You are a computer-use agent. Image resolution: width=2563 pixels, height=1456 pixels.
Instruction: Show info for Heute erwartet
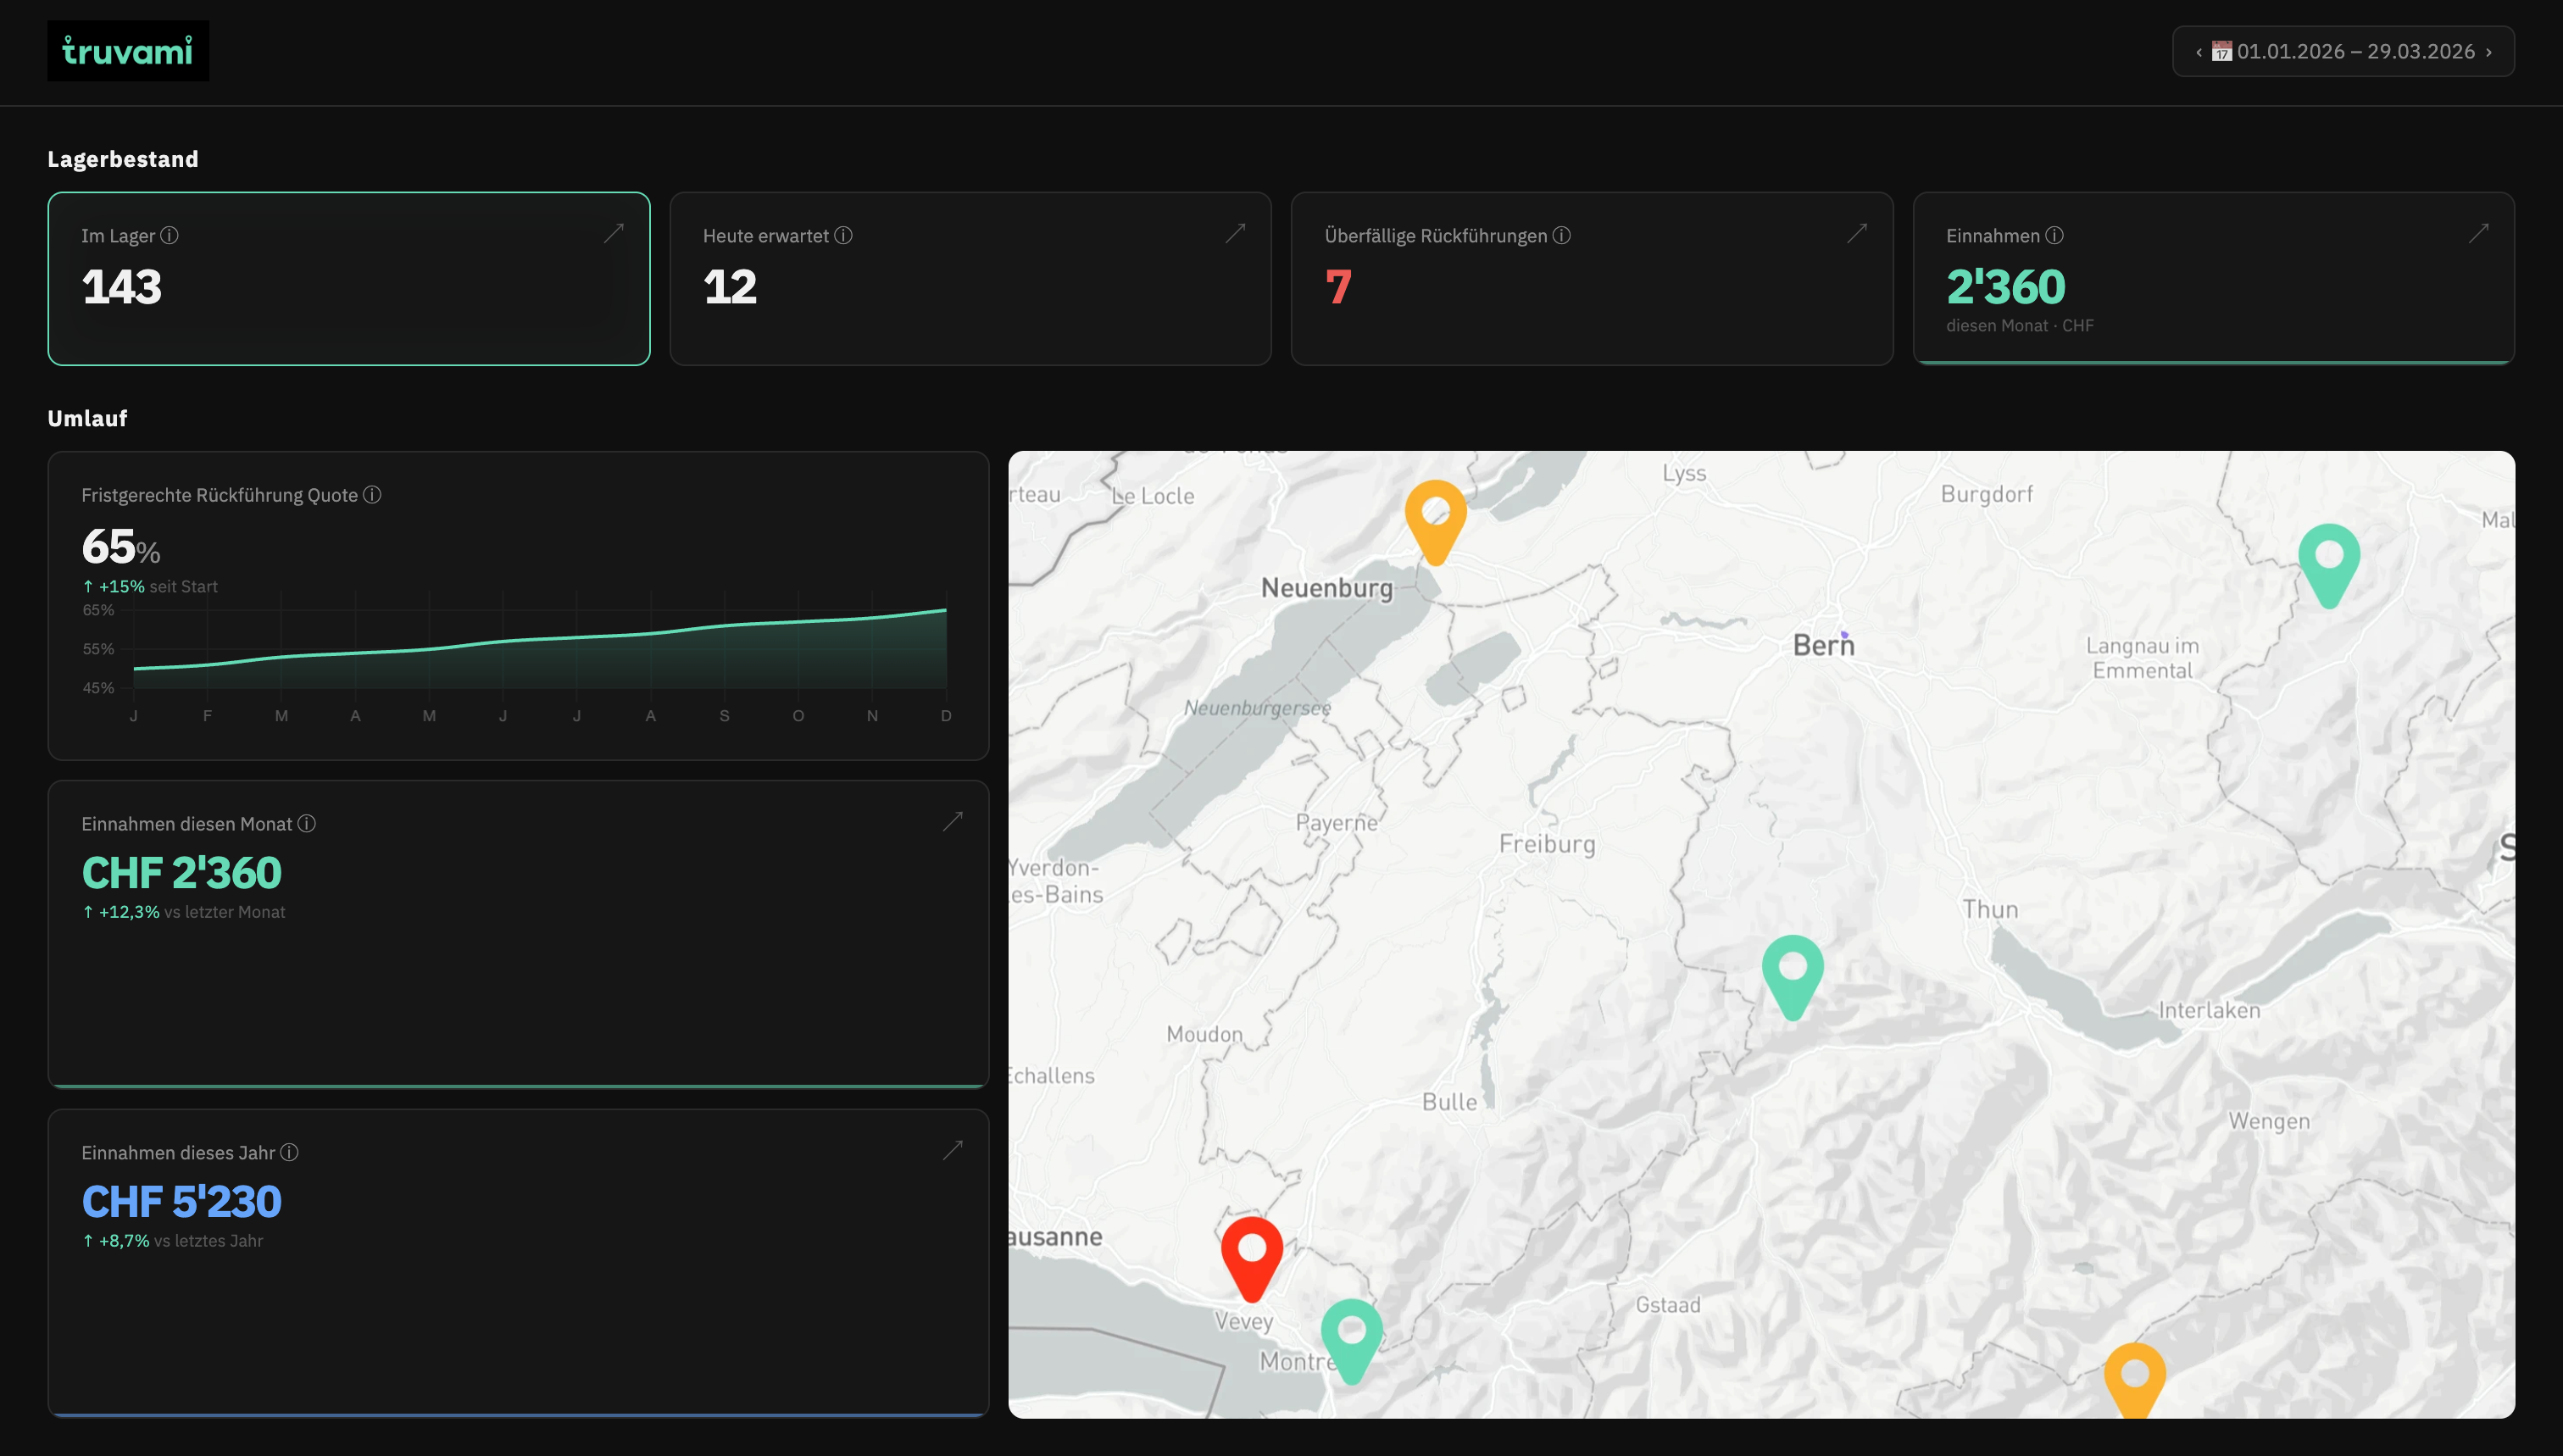coord(843,236)
